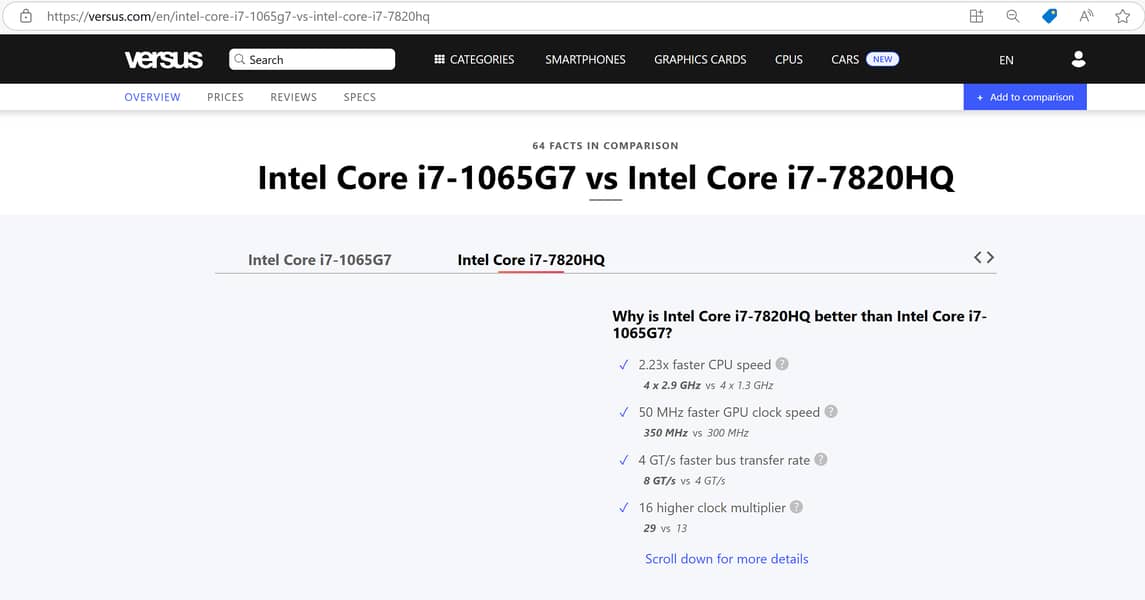Show help for CPU speed fact
This screenshot has width=1145, height=600.
tap(782, 364)
